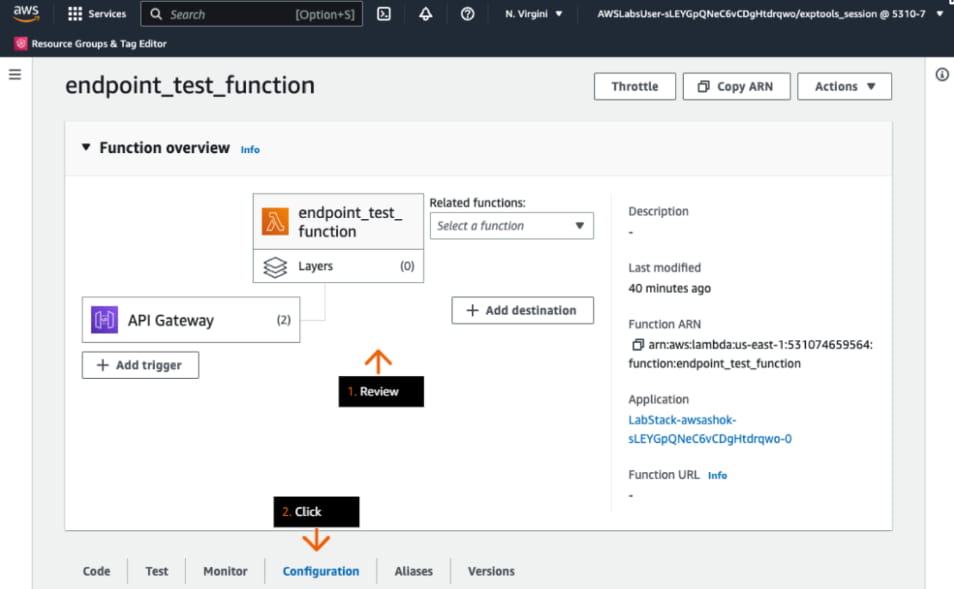Click the '40 minutes ago' value
This screenshot has width=954, height=589.
coord(669,288)
